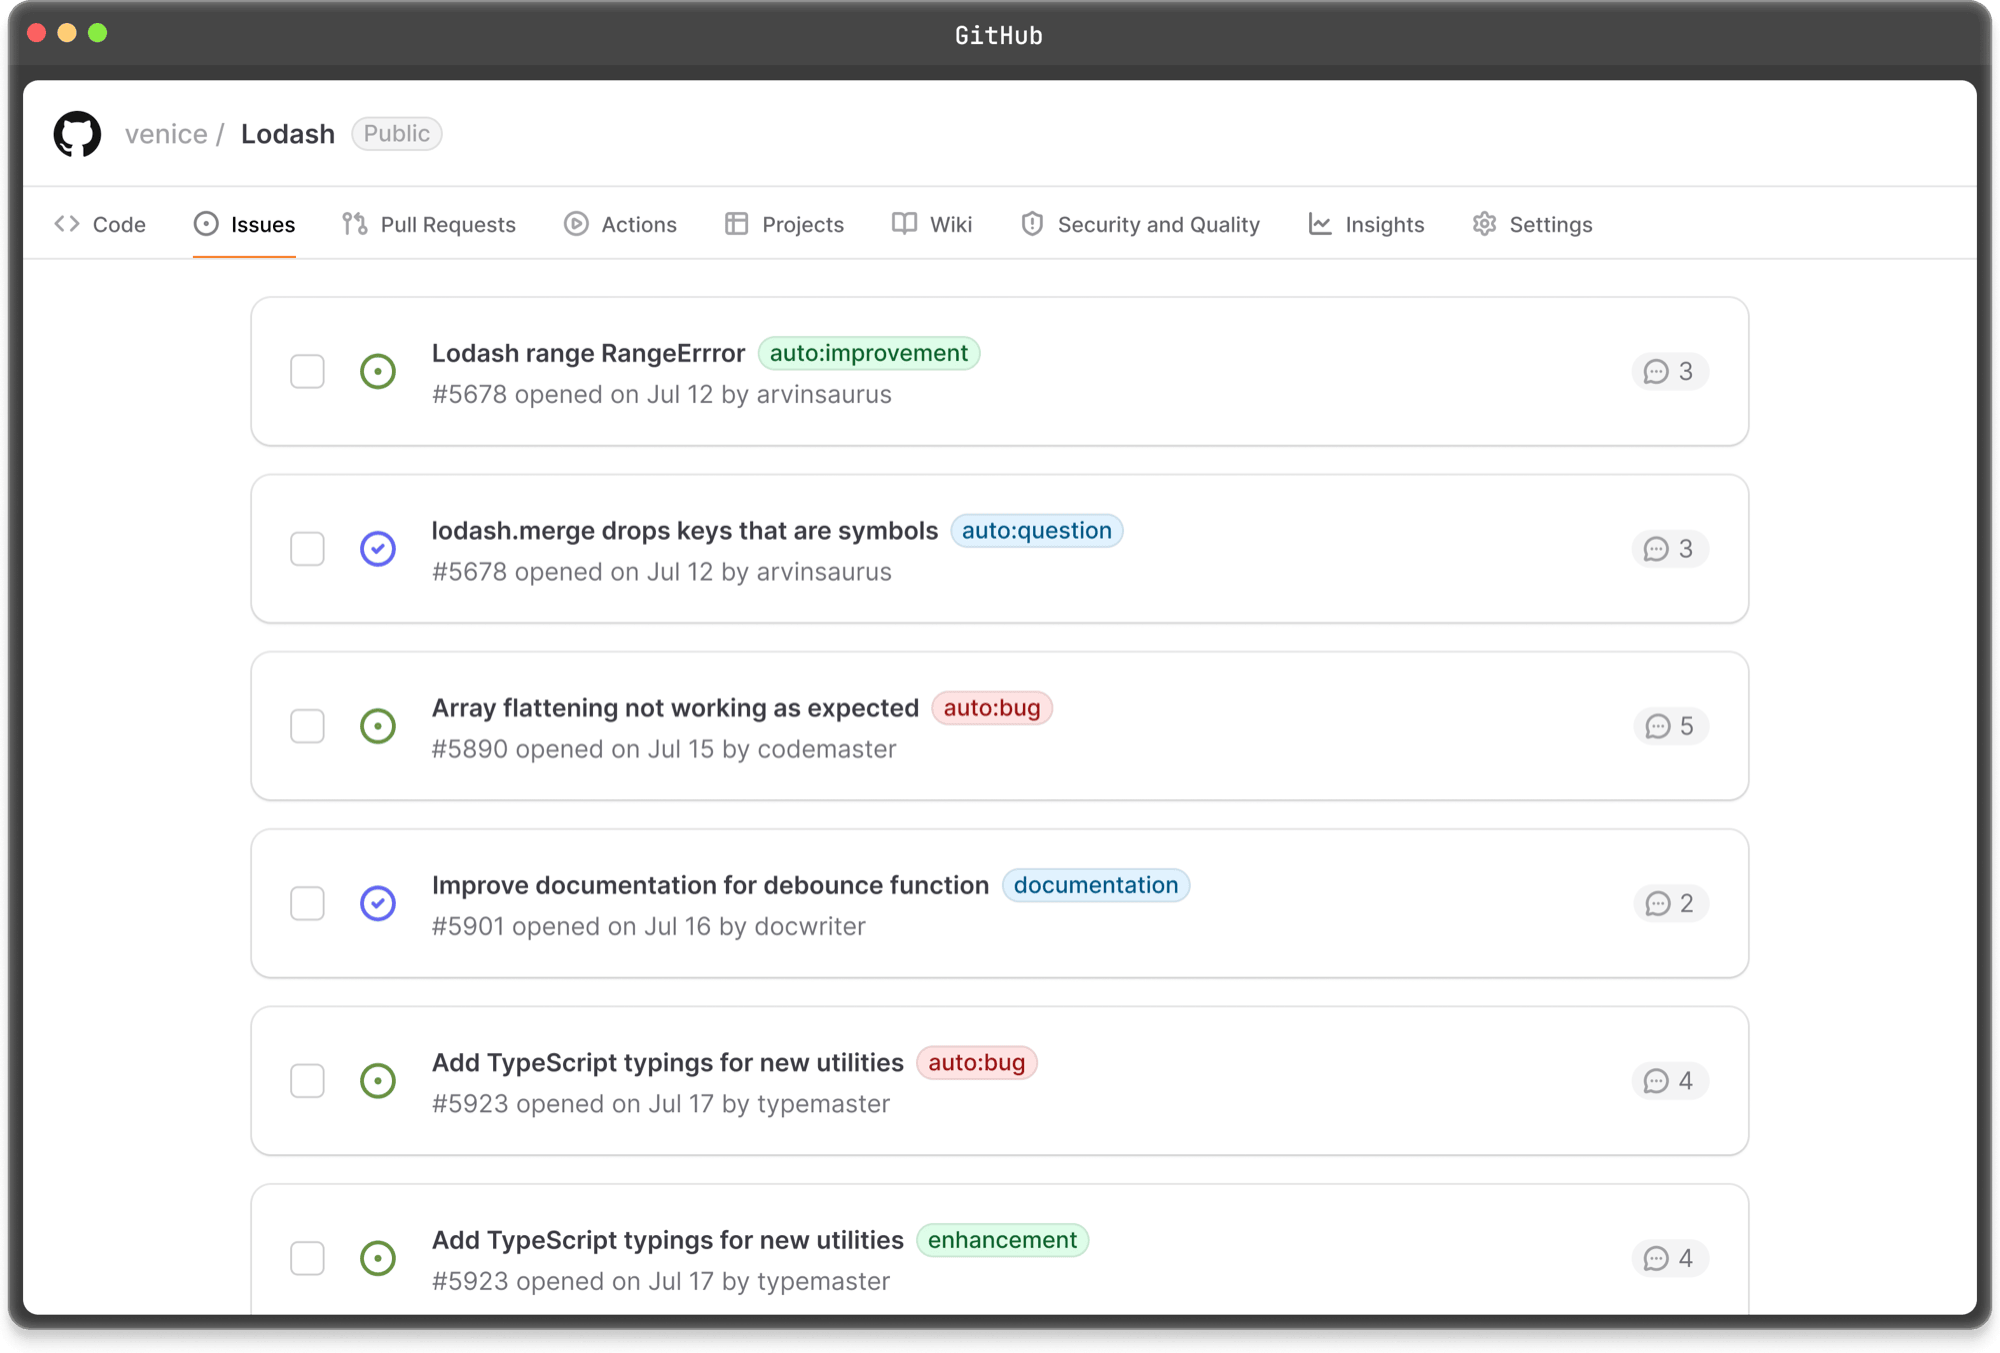
Task: Check the box for TypeScript typings enhancement issue
Action: (x=307, y=1258)
